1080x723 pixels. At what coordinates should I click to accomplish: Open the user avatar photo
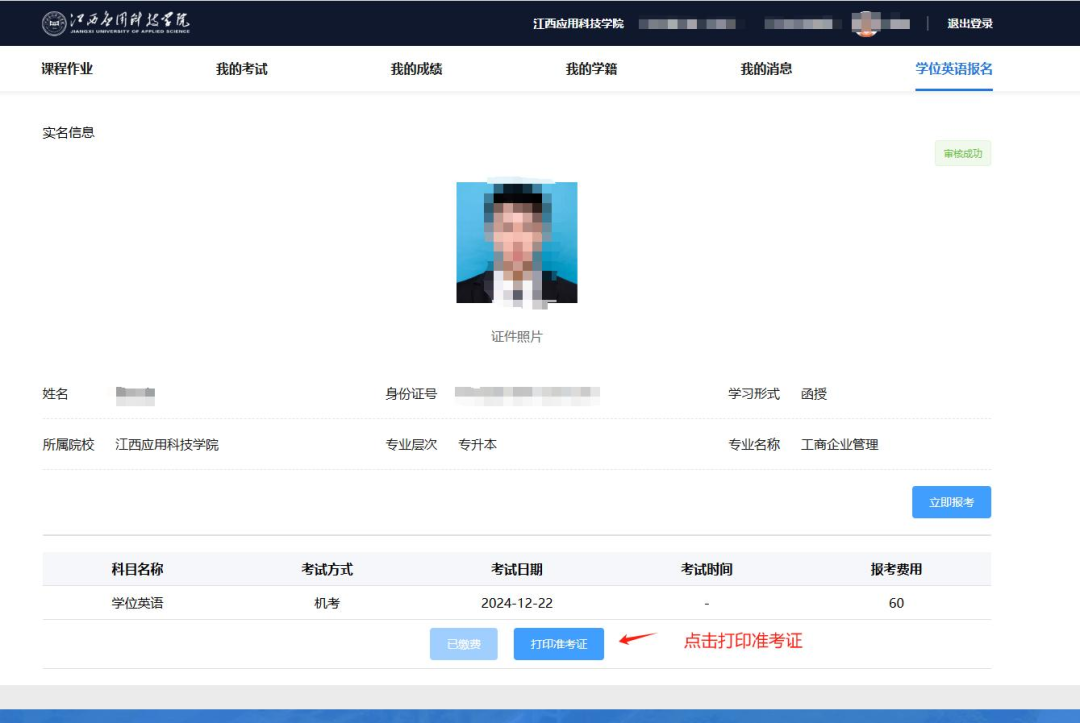[x=868, y=22]
